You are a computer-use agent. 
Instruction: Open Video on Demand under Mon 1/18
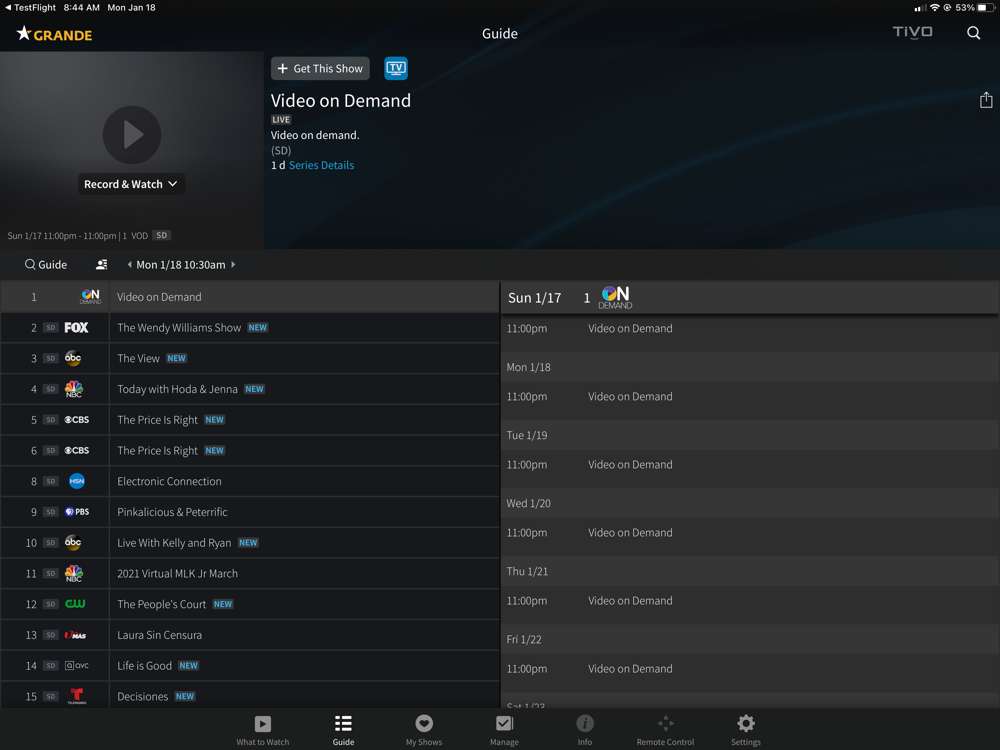[750, 400]
